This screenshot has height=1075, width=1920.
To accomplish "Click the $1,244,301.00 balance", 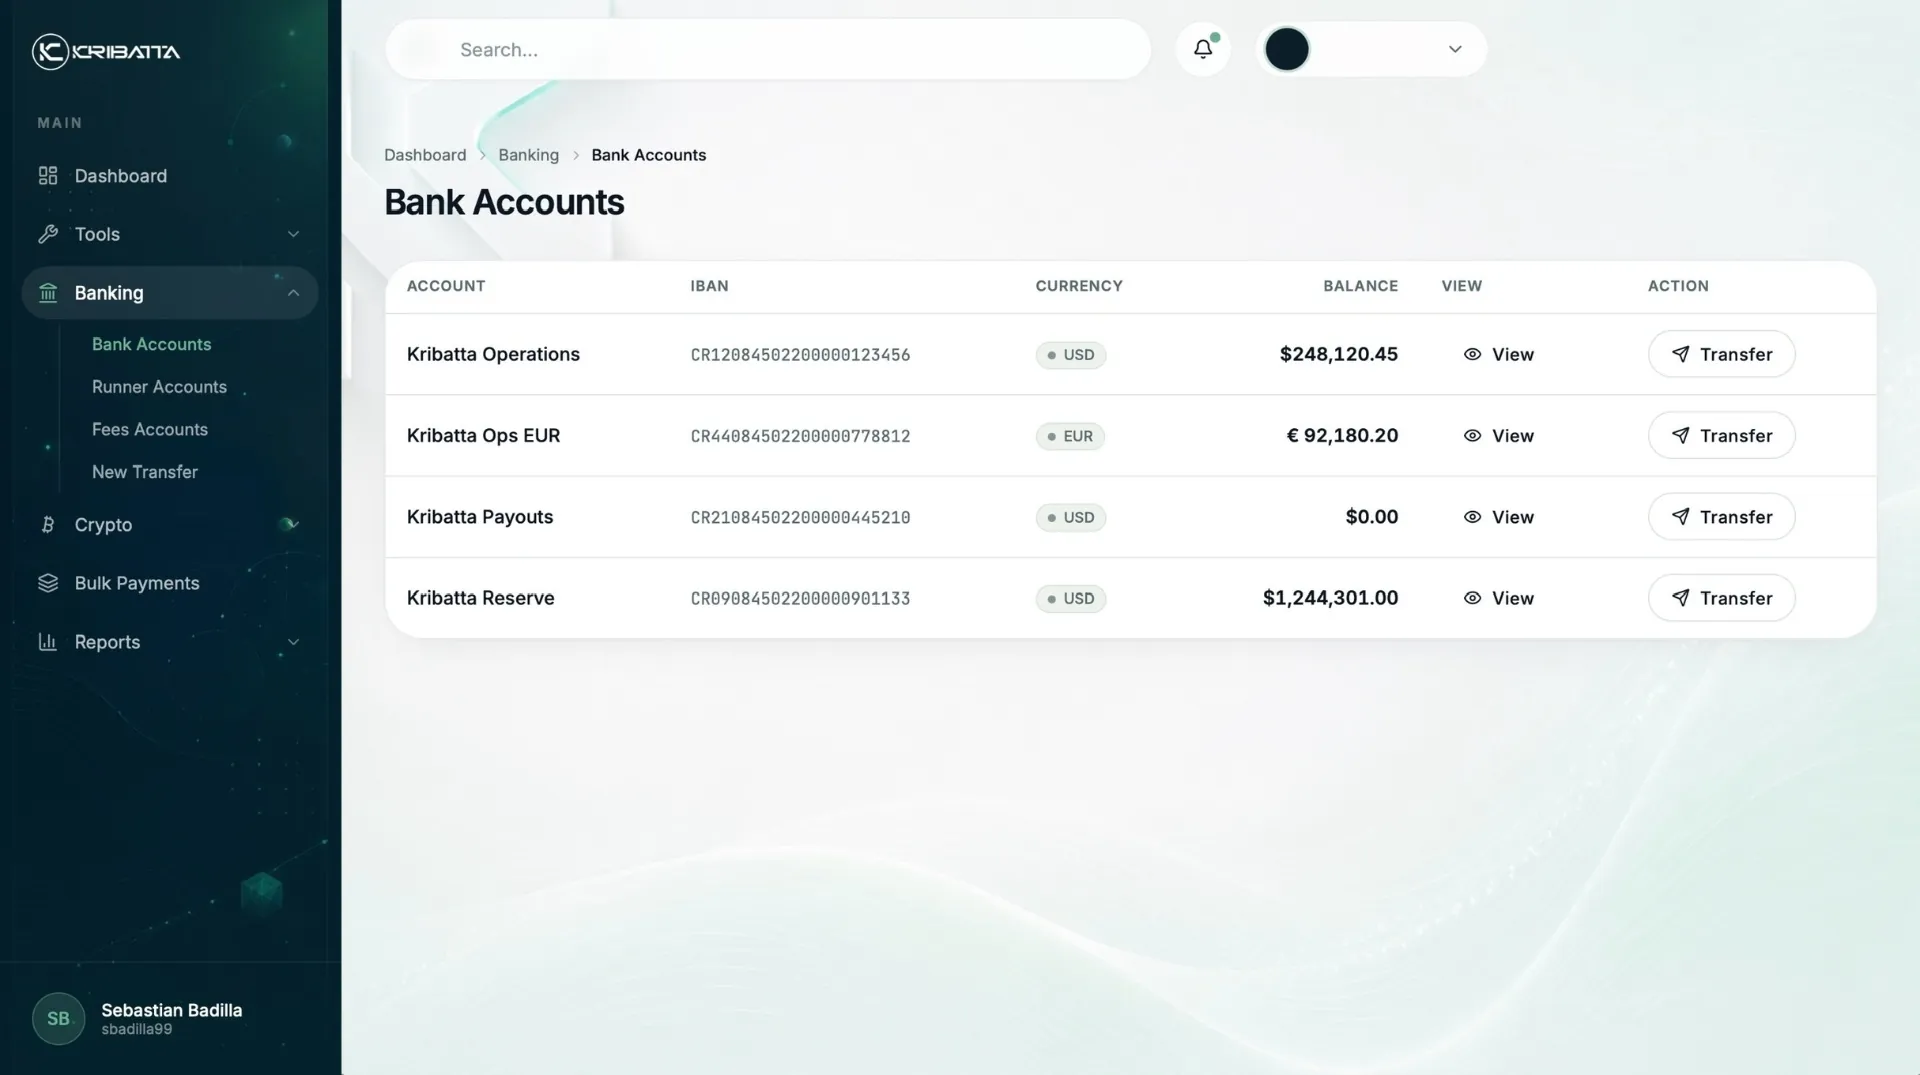I will point(1330,598).
